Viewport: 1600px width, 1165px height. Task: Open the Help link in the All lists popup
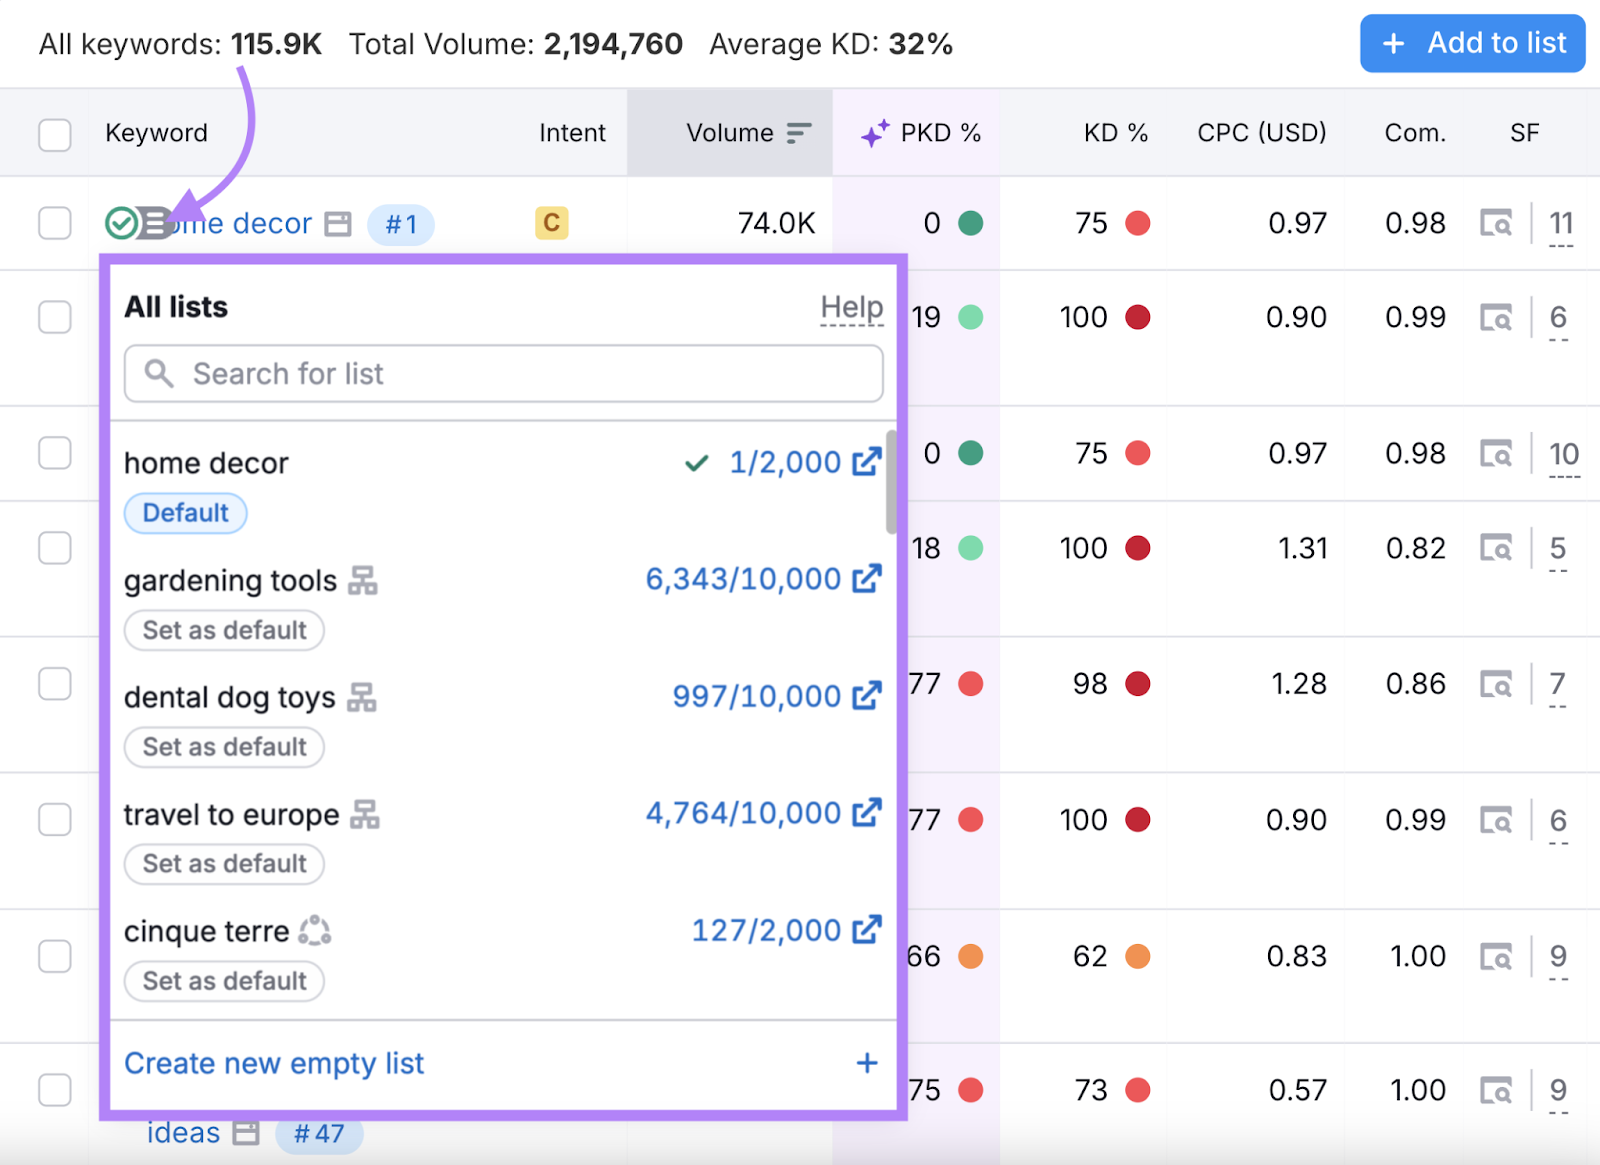click(x=851, y=307)
